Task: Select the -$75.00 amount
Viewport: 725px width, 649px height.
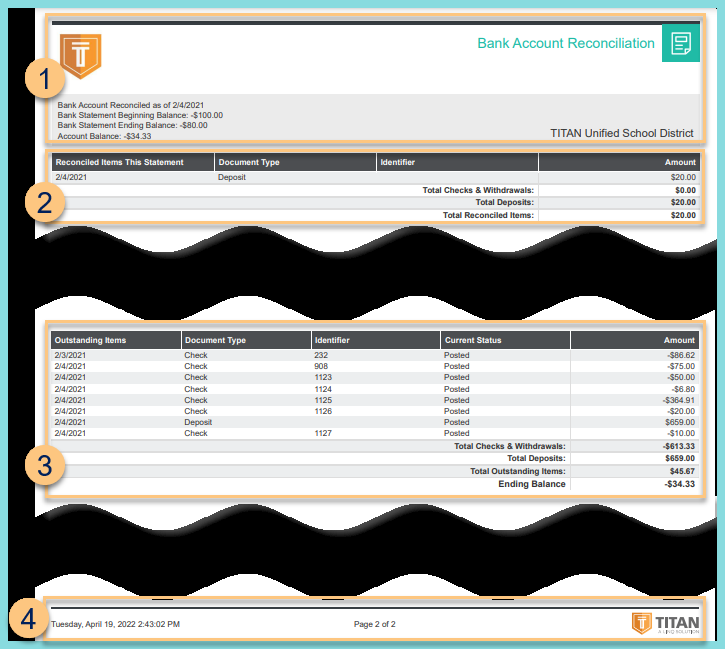Action: [x=681, y=366]
